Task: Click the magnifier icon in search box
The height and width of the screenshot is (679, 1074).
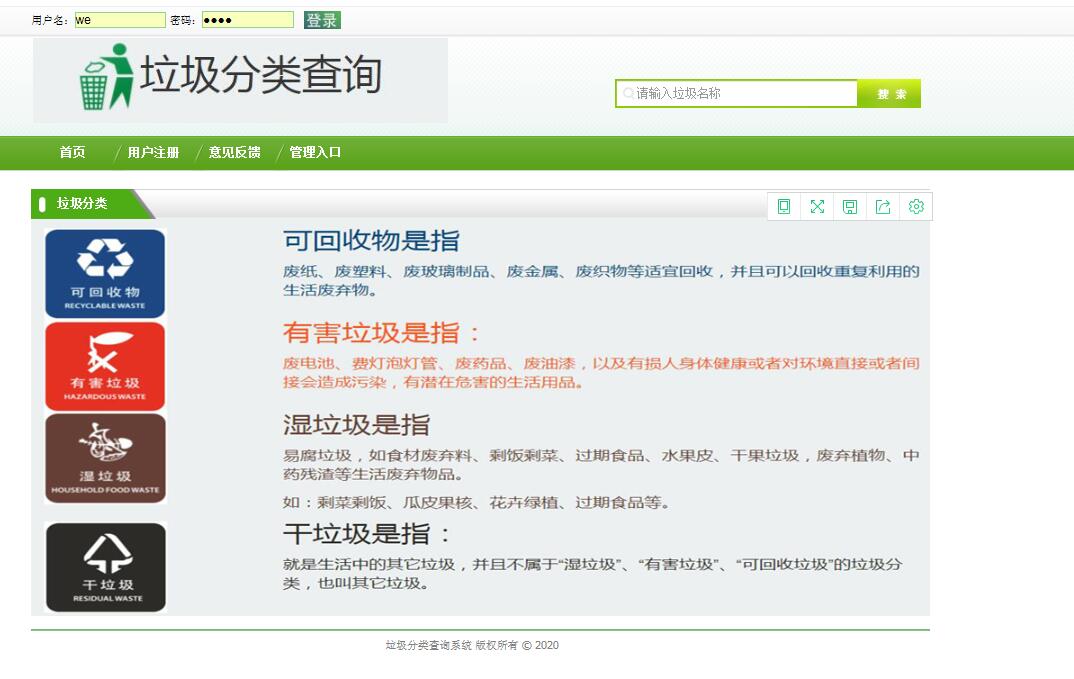Action: 628,93
